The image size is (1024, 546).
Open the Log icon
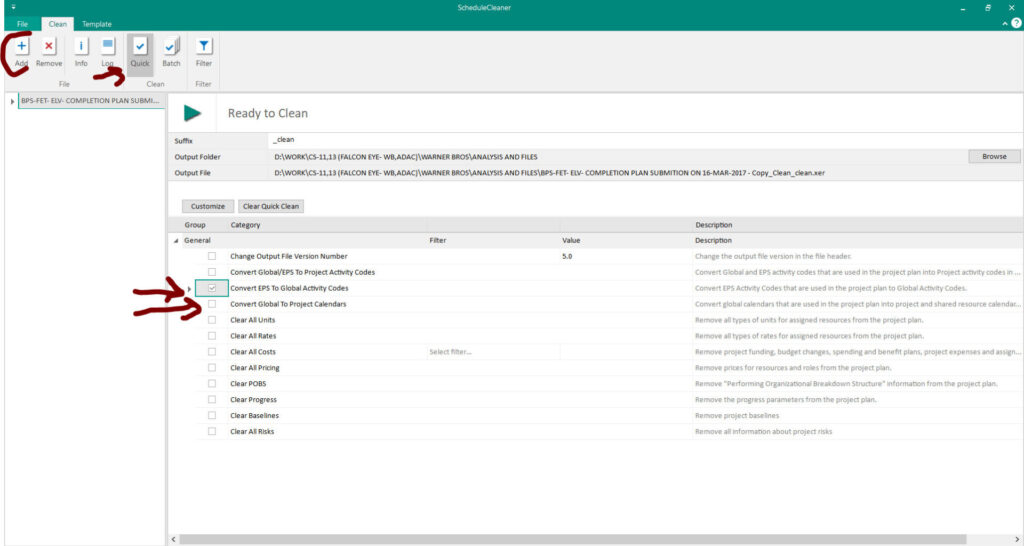108,46
